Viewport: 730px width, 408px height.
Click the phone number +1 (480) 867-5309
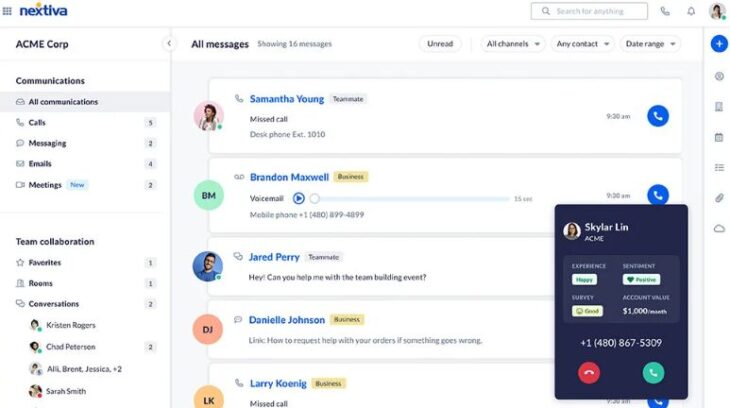coord(621,343)
